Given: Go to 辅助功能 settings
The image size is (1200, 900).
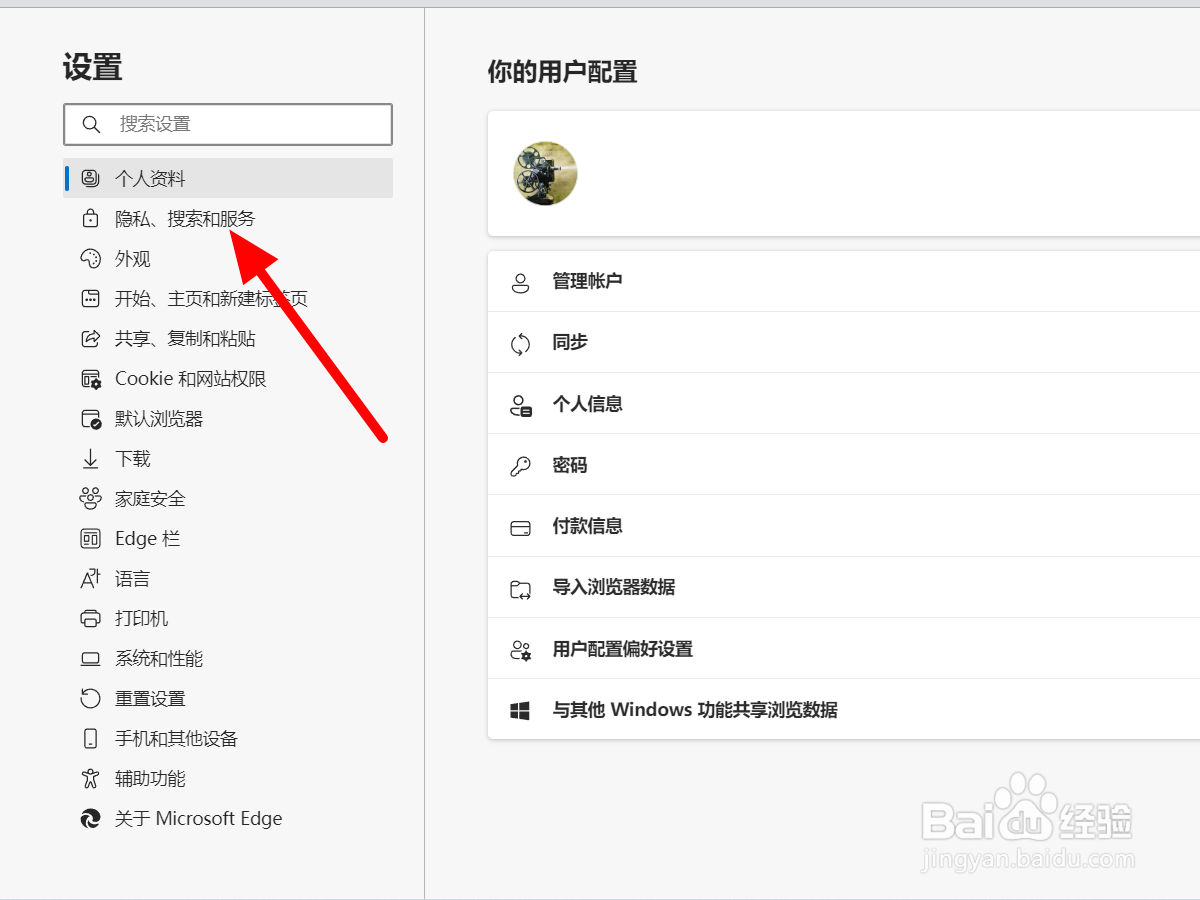Looking at the screenshot, I should pos(228,779).
